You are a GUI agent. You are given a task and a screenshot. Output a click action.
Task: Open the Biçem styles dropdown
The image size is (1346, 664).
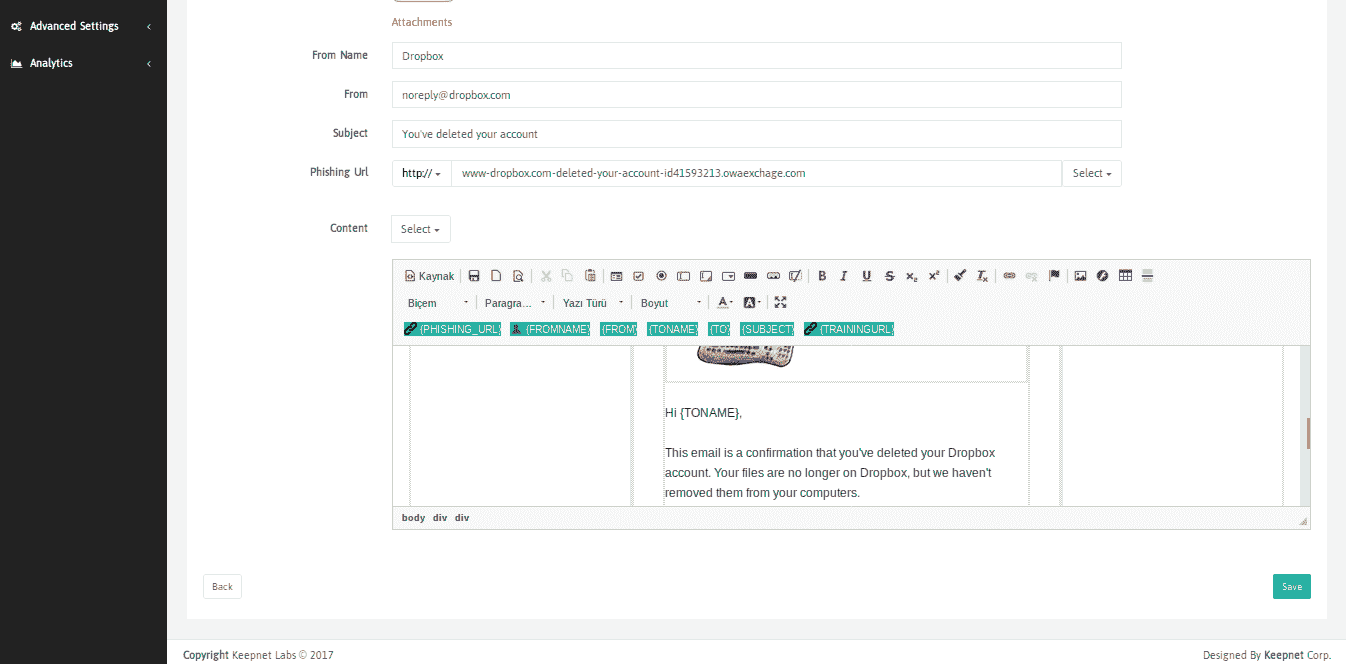(x=438, y=303)
